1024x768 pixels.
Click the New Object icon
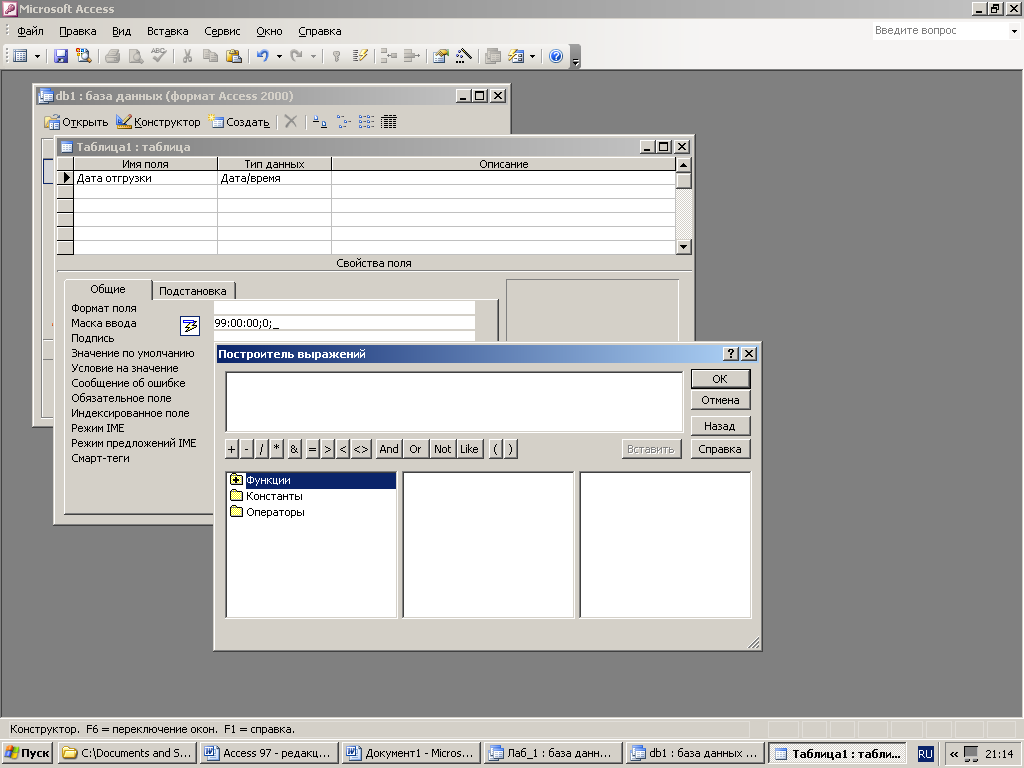(x=516, y=56)
